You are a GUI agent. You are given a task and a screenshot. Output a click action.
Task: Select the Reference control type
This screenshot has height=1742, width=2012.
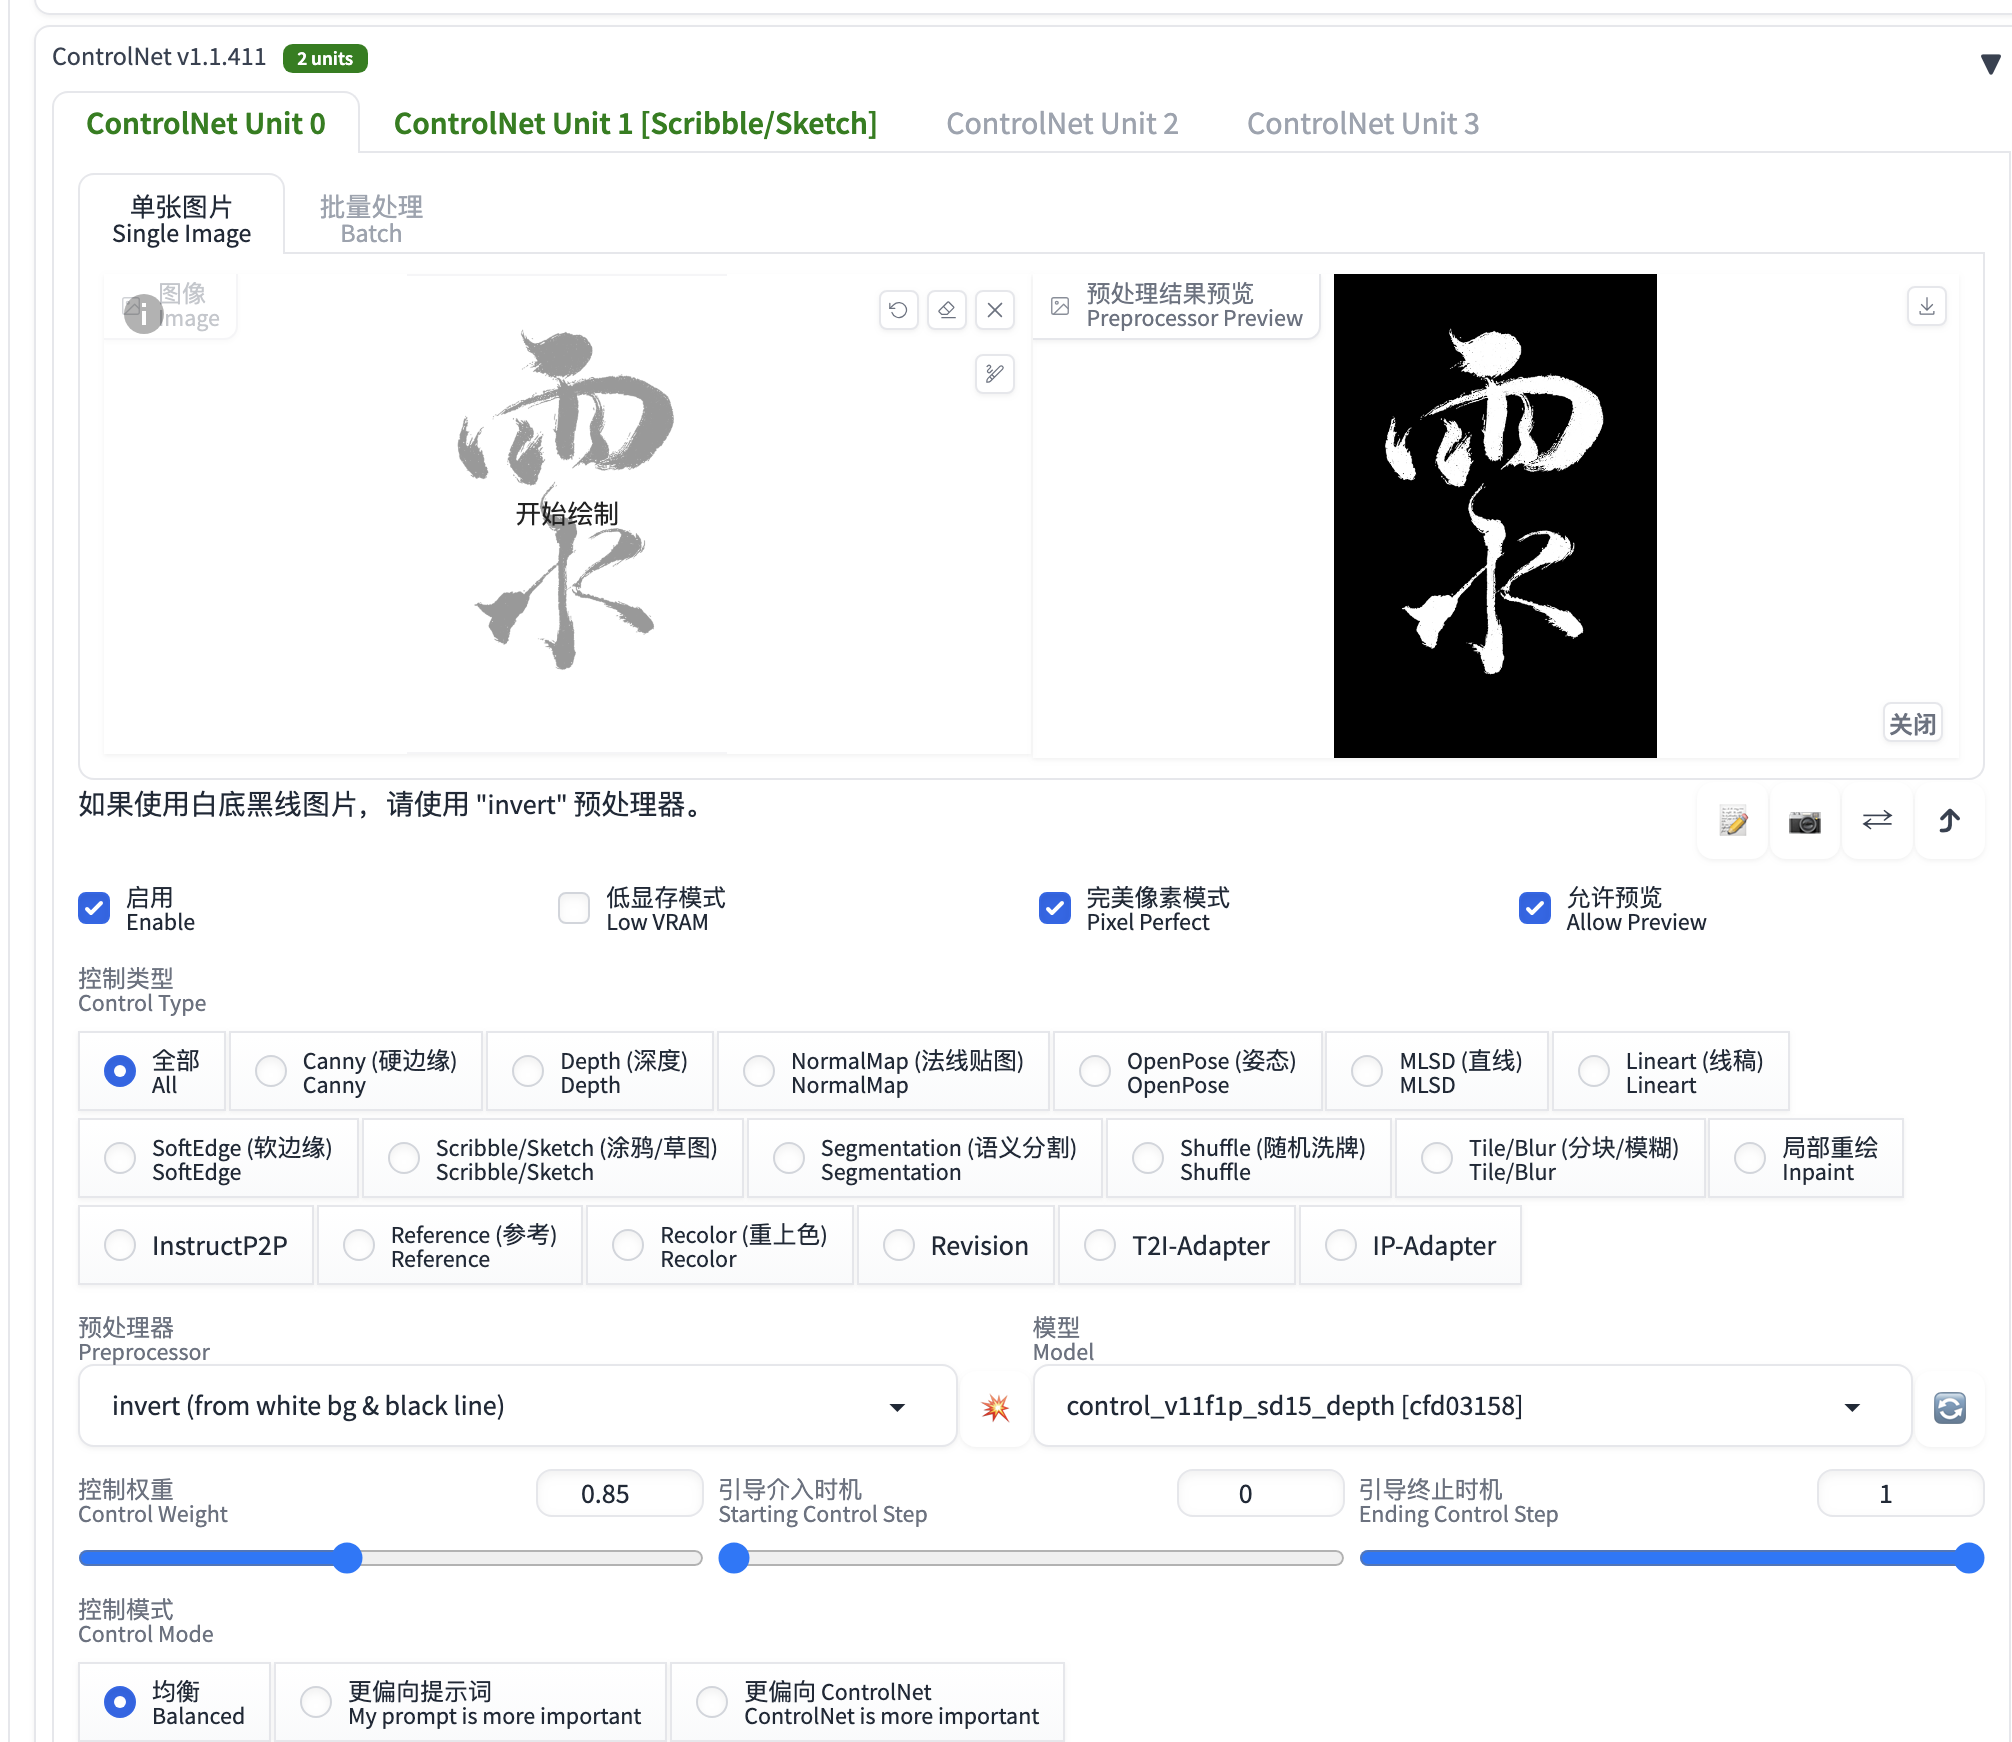450,1245
